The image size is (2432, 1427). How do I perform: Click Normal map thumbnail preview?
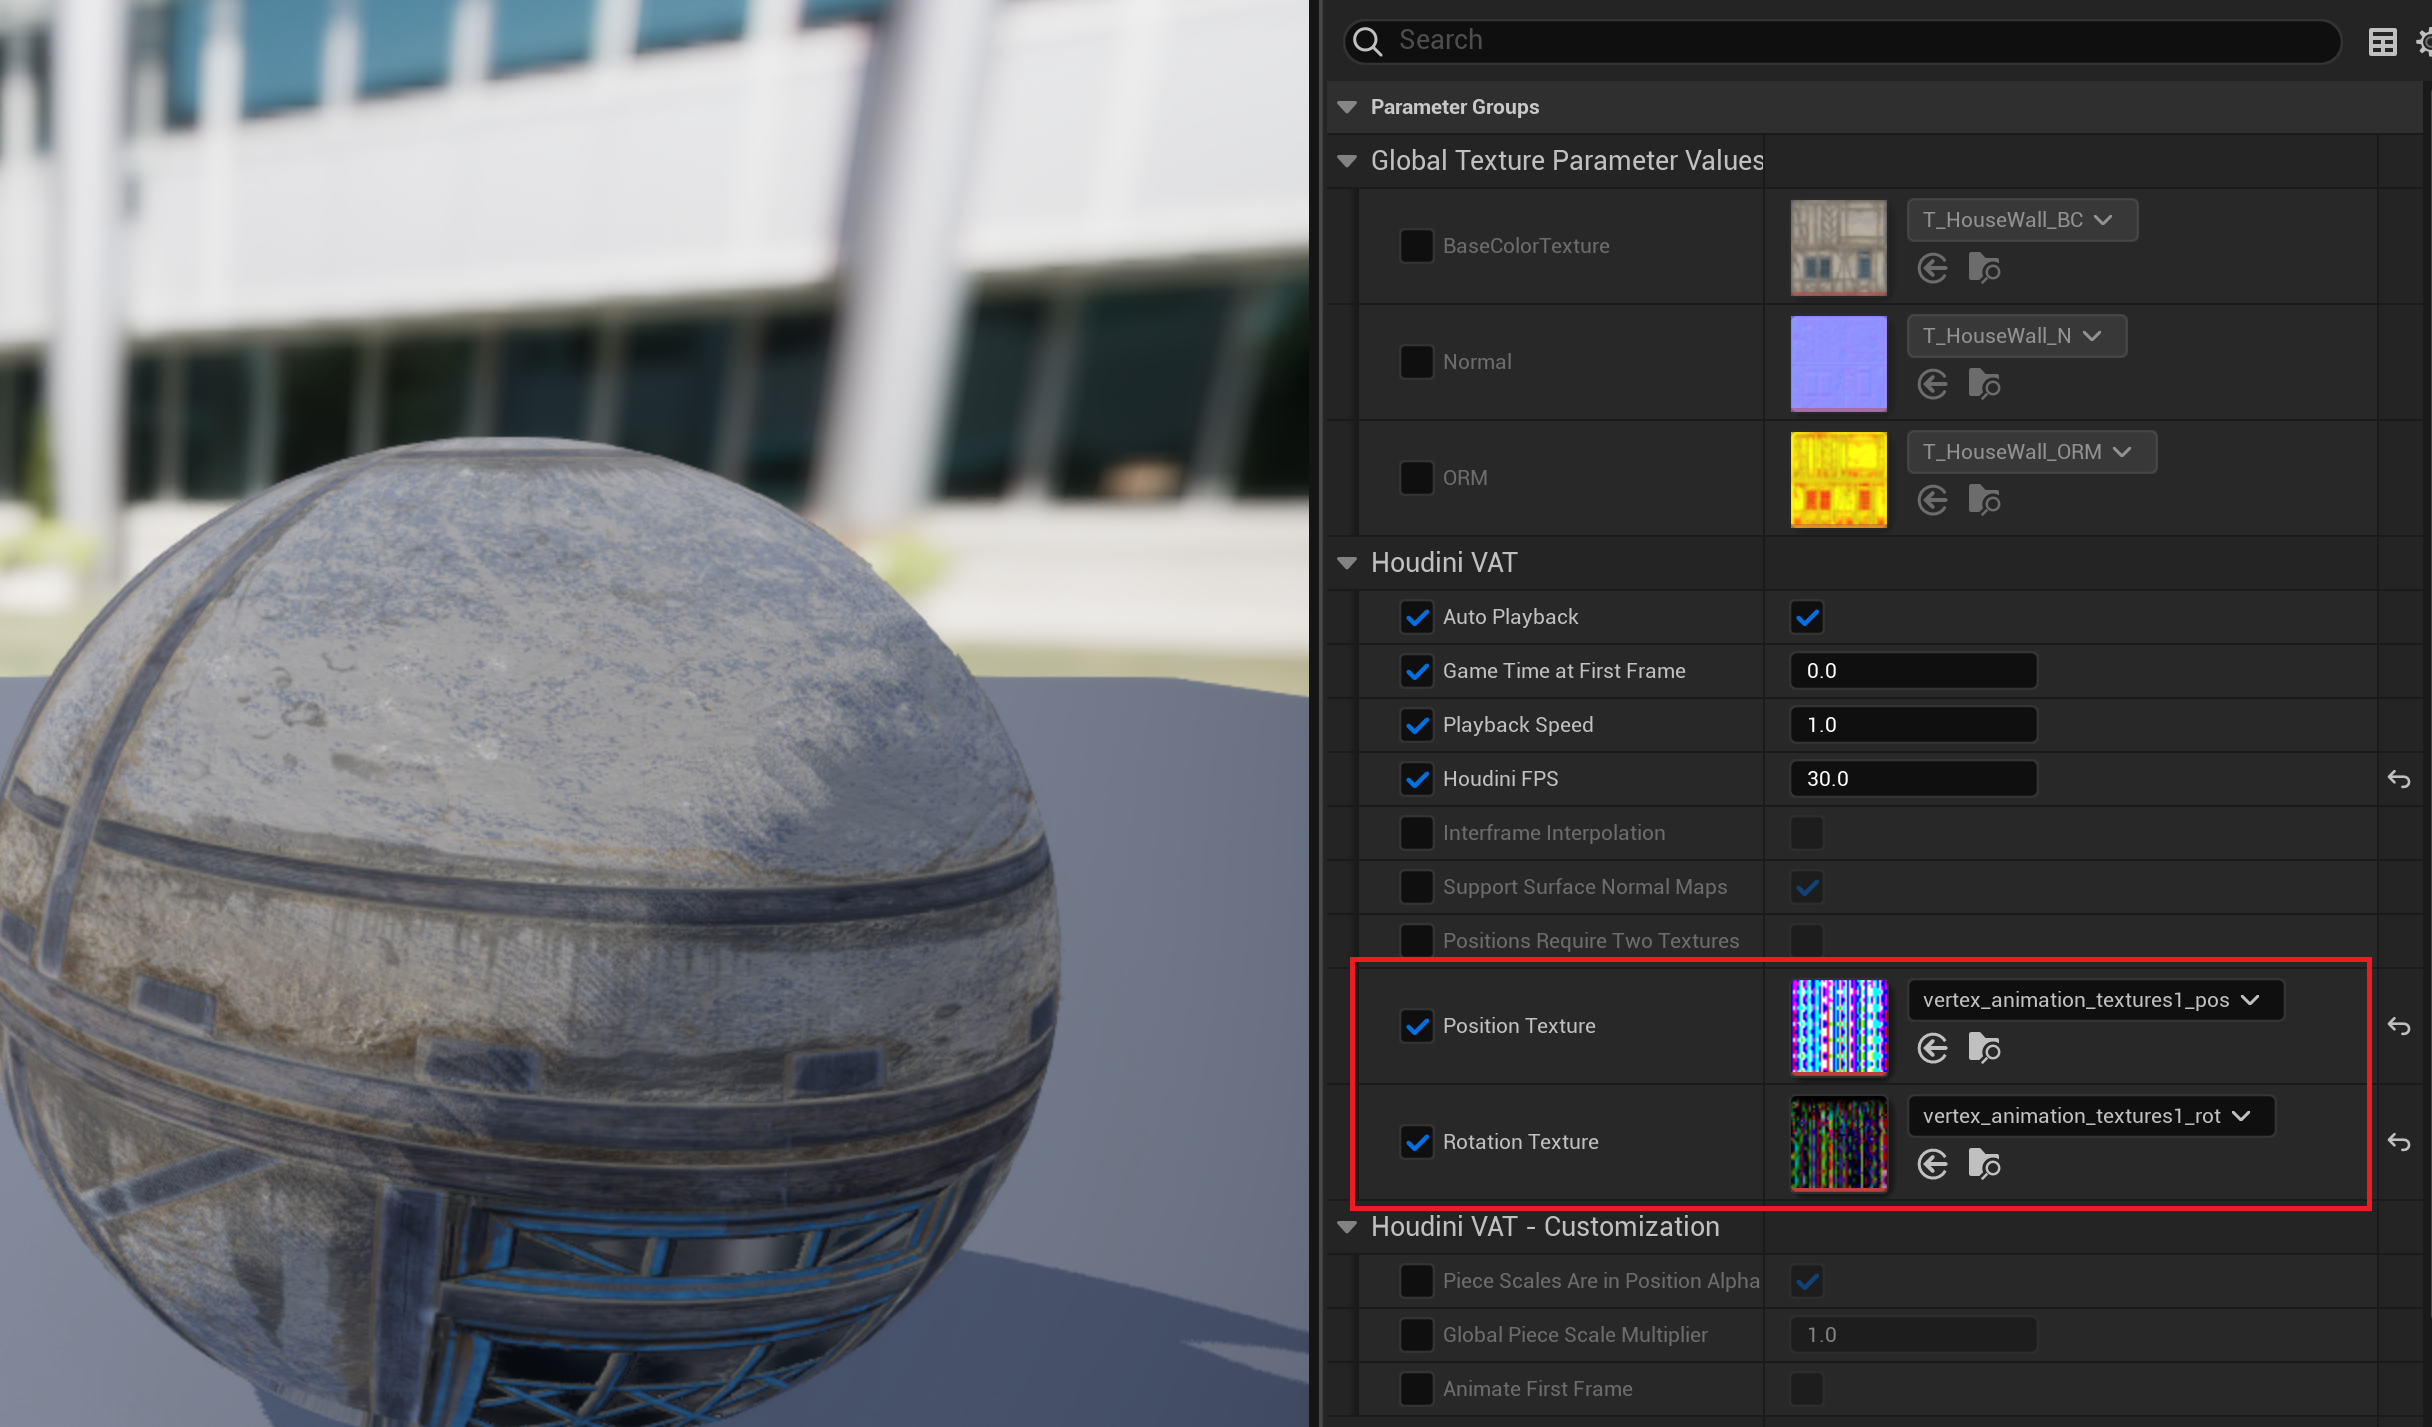1839,363
